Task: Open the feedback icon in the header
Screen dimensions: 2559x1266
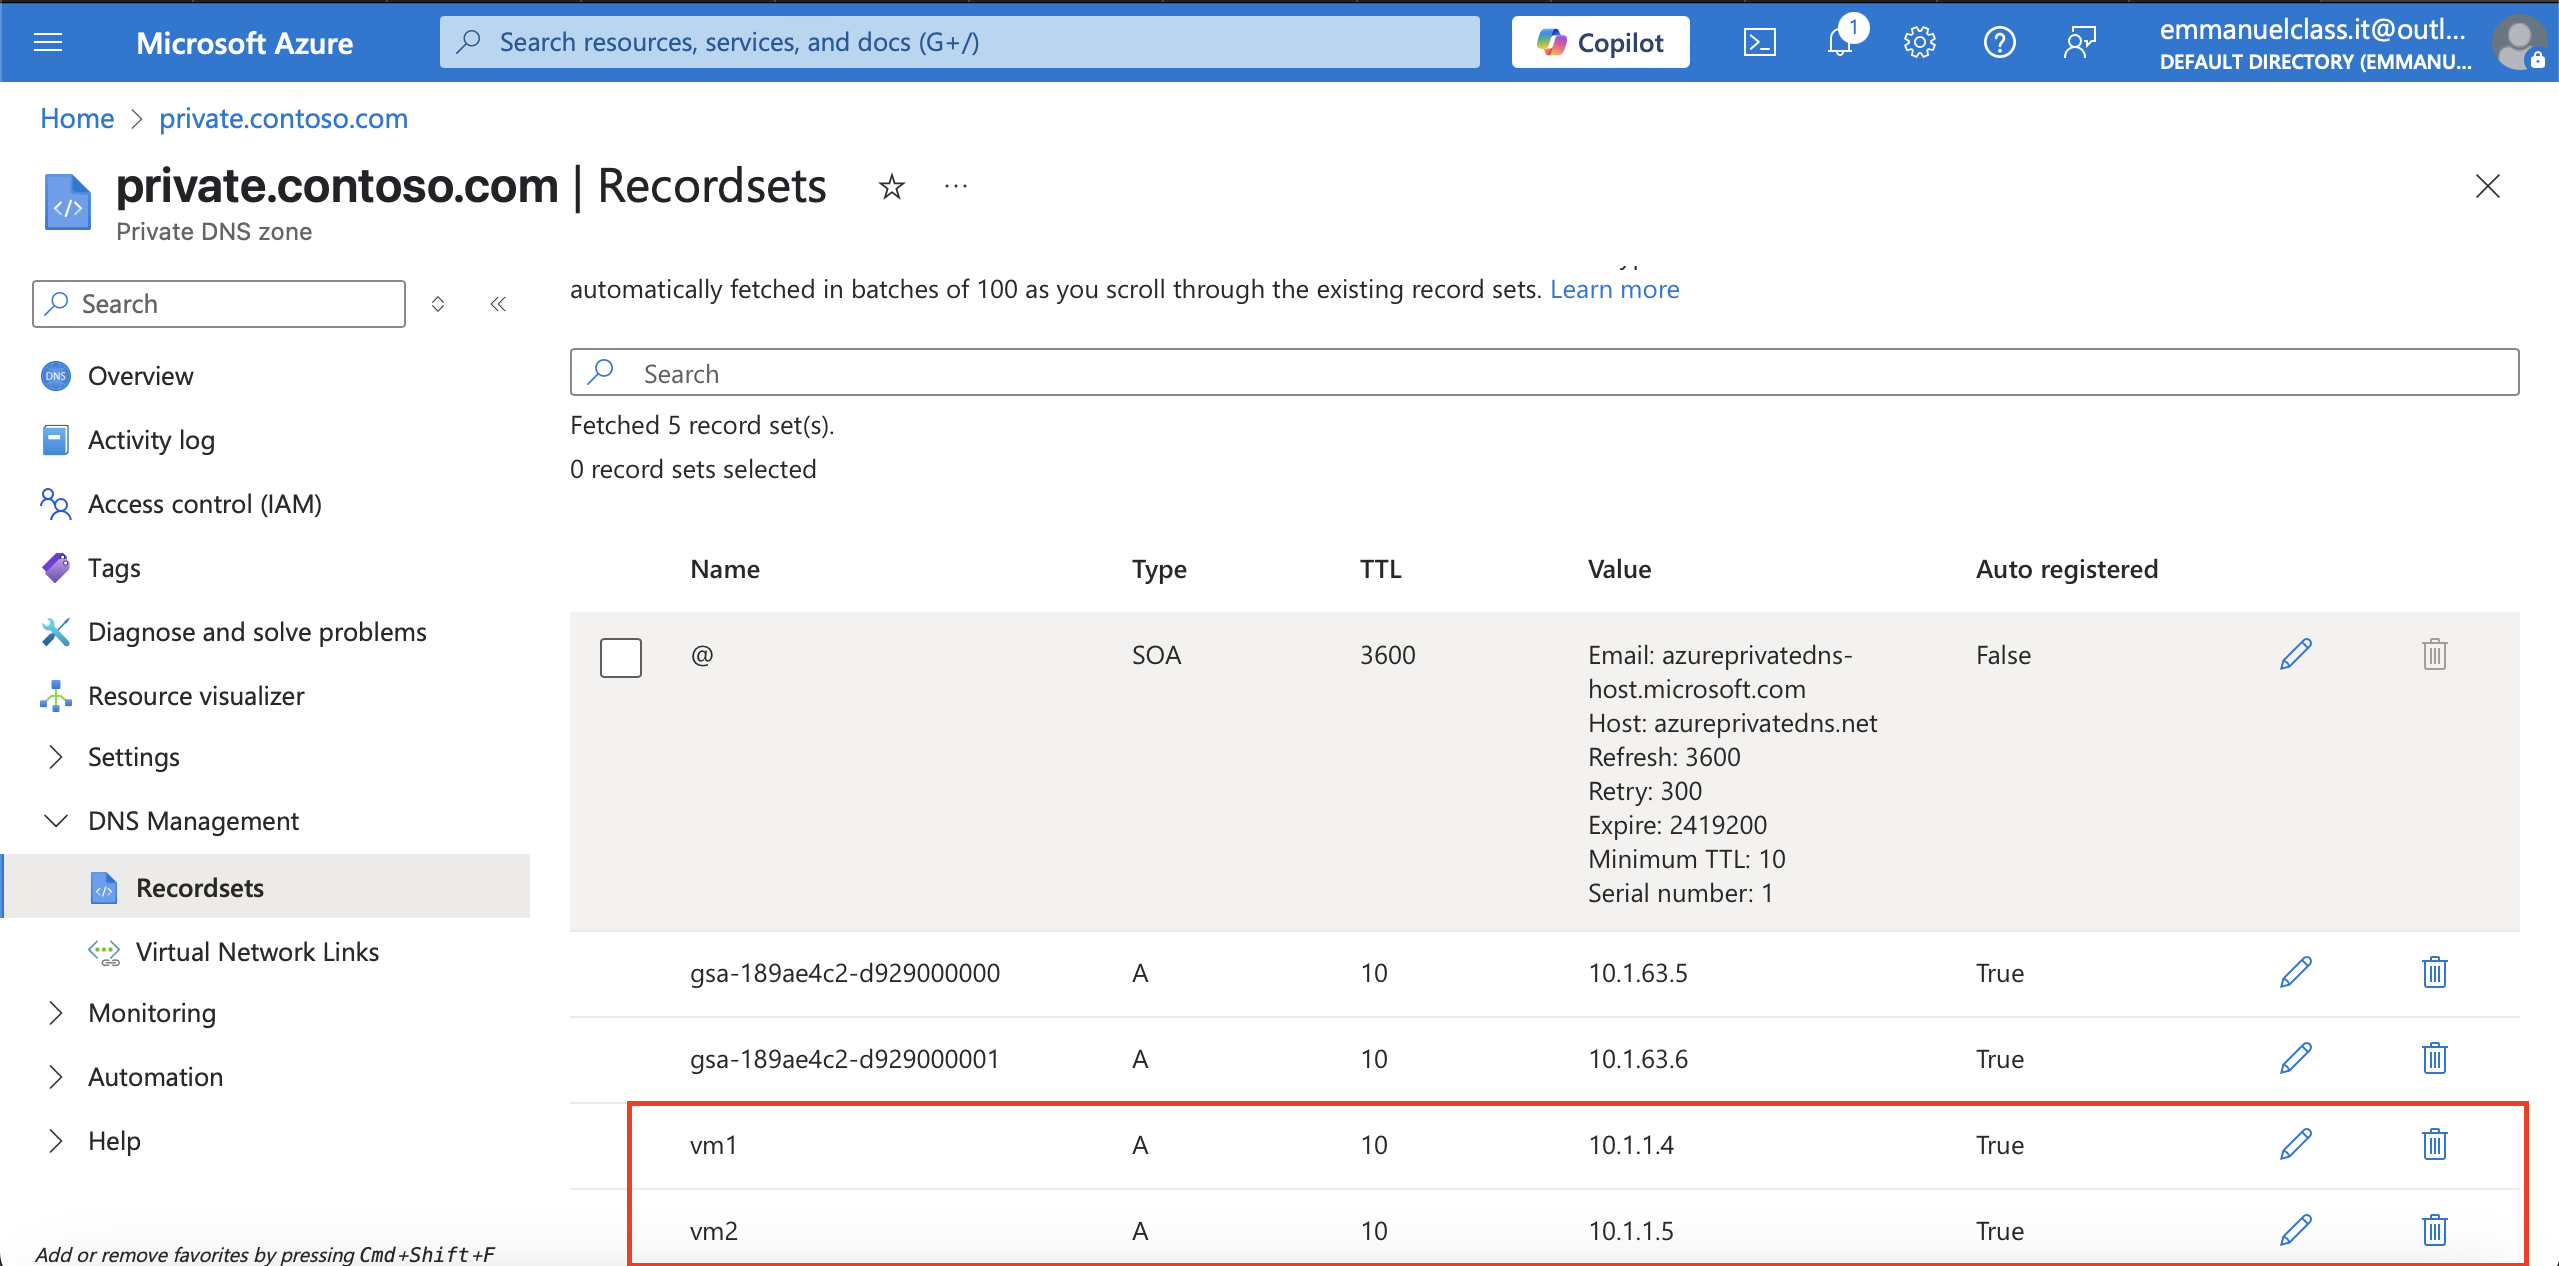Action: (2079, 42)
